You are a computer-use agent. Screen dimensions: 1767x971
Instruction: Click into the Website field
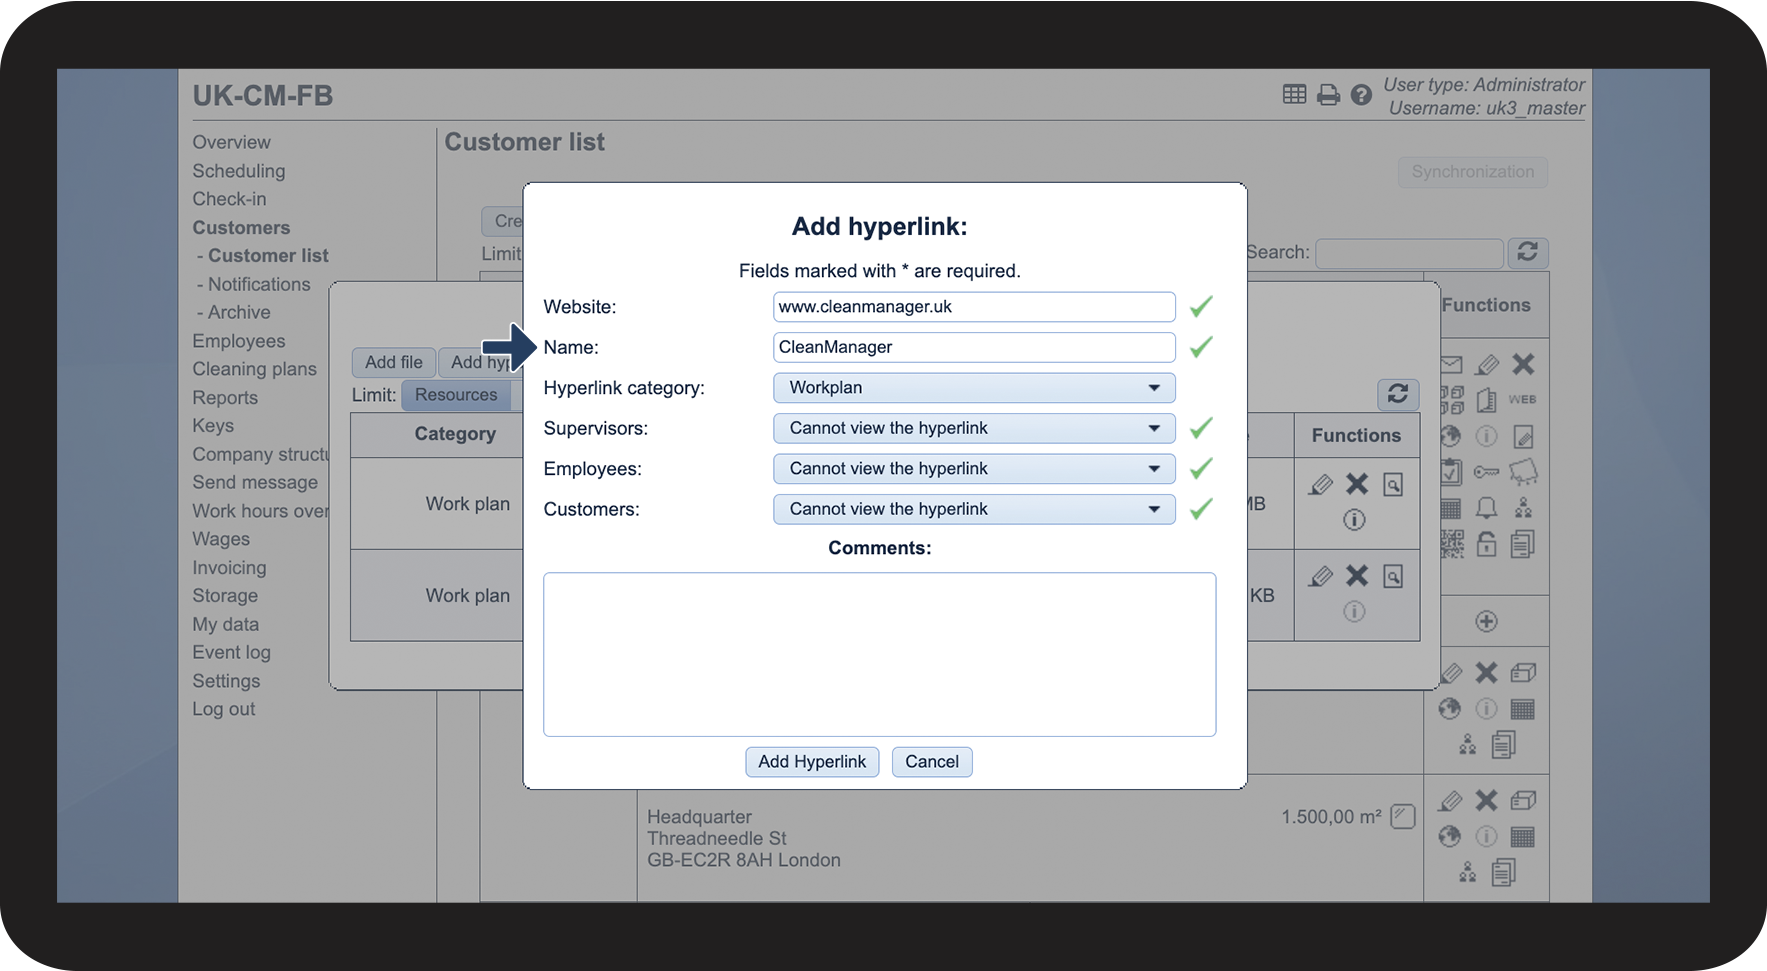coord(974,307)
